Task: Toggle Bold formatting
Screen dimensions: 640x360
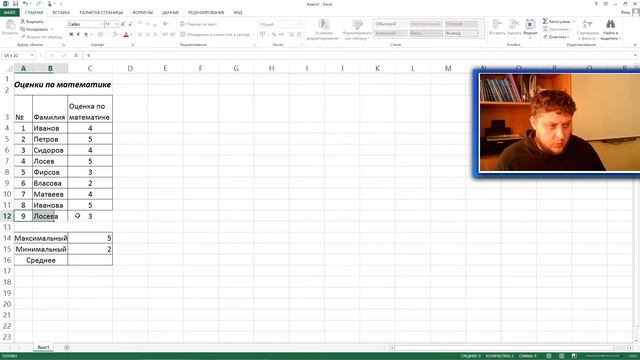Action: pos(71,34)
